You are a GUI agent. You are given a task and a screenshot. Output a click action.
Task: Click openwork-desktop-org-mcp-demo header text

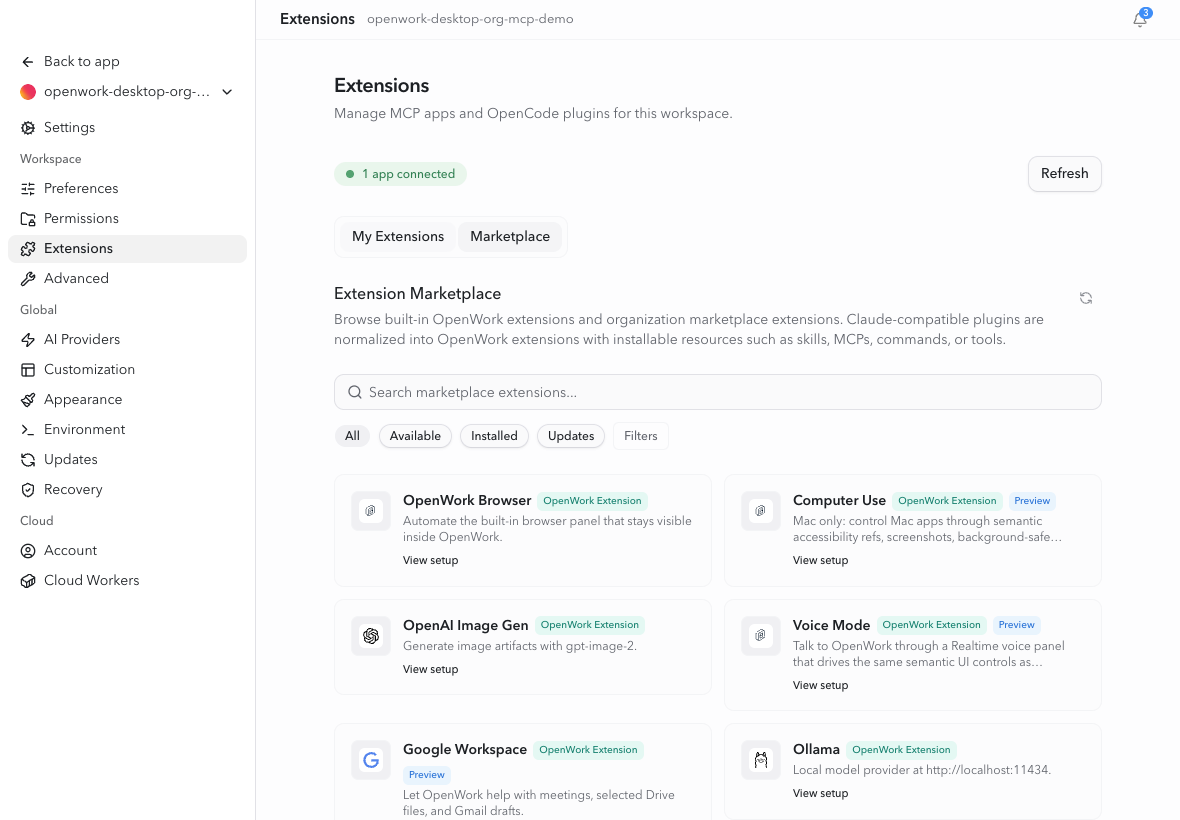pyautogui.click(x=470, y=19)
